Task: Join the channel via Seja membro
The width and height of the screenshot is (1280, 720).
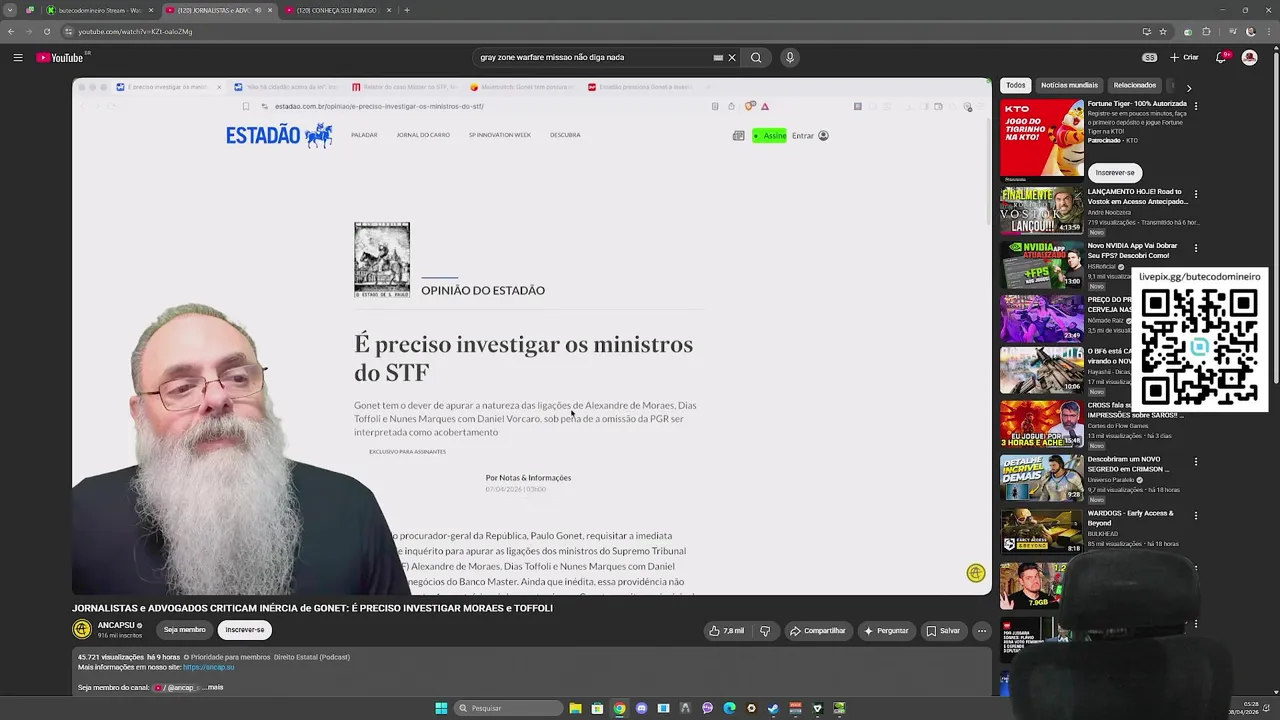Action: tap(185, 630)
